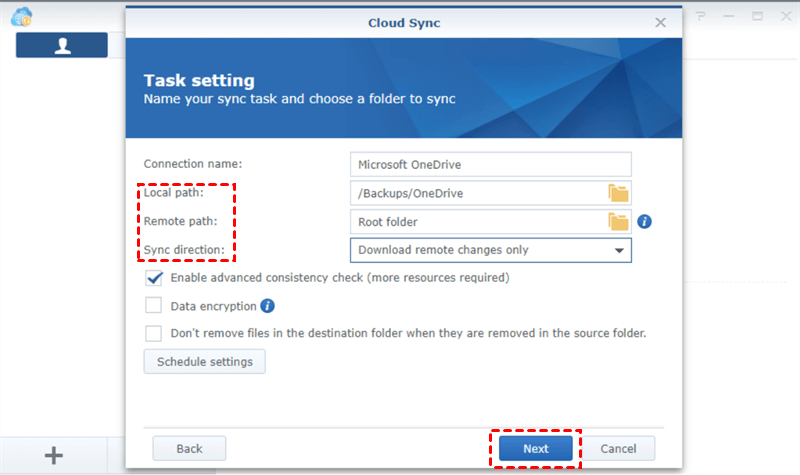The width and height of the screenshot is (800, 475).
Task: Click the Local path text field
Action: point(477,193)
